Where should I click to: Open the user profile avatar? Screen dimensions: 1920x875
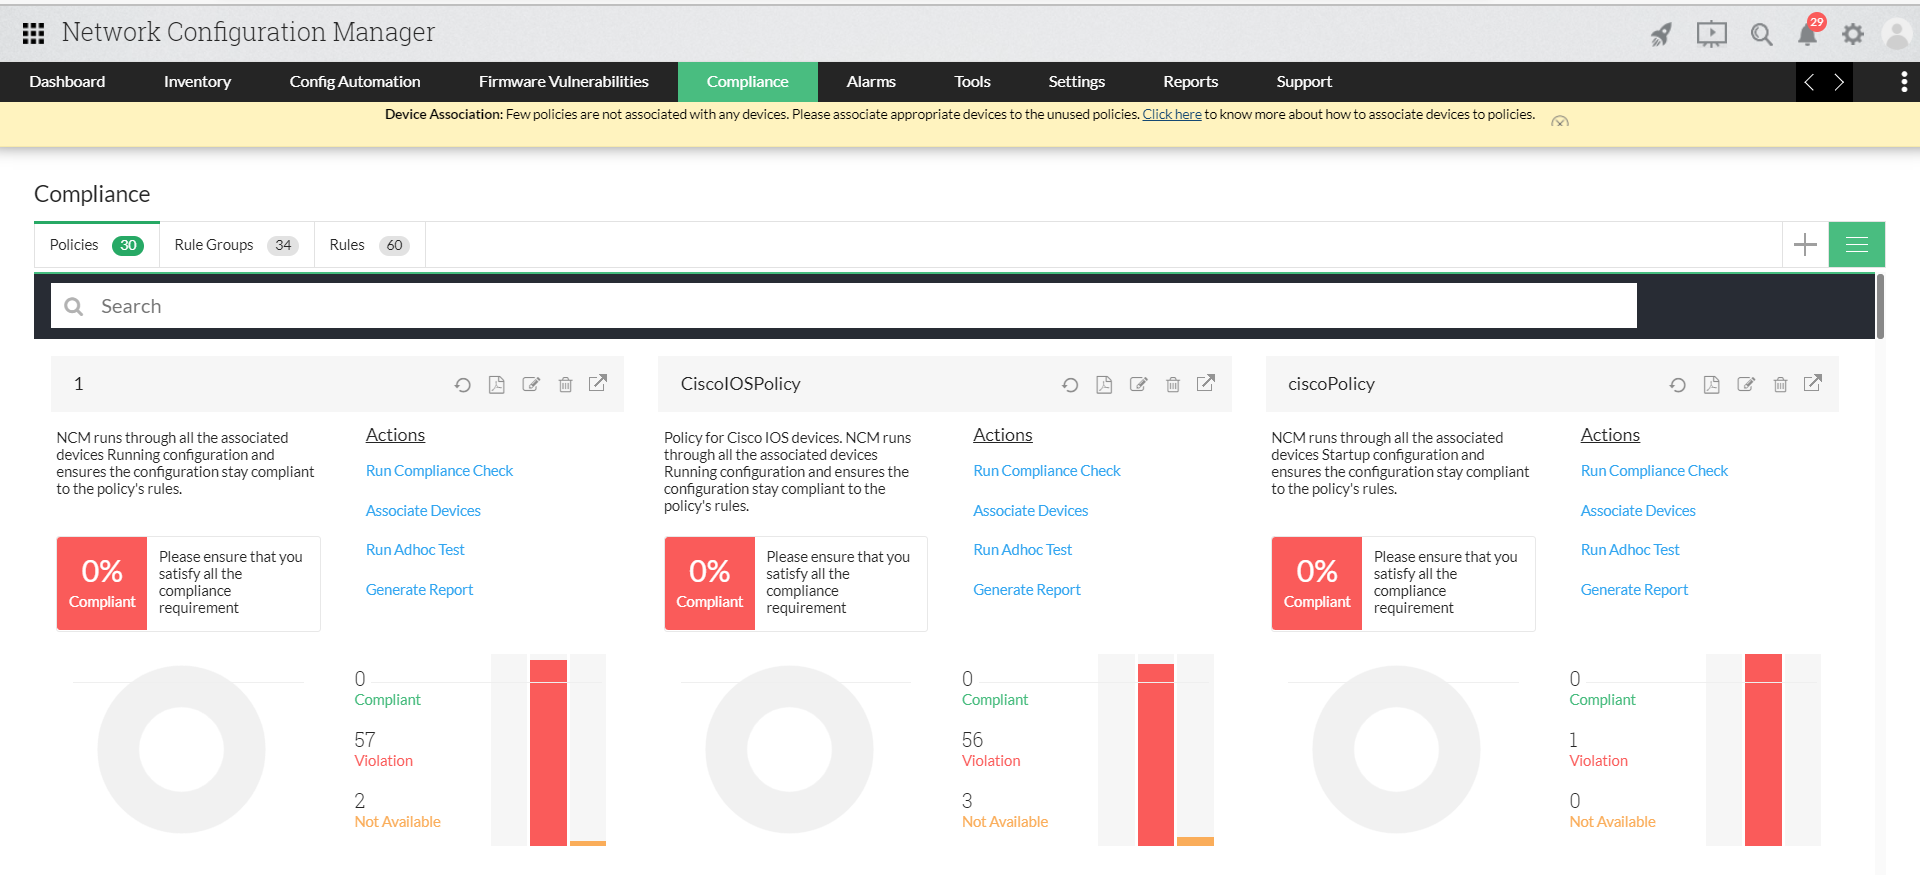coord(1896,35)
